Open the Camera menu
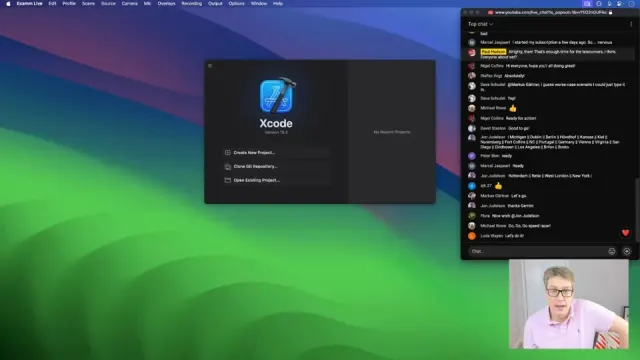 (129, 4)
